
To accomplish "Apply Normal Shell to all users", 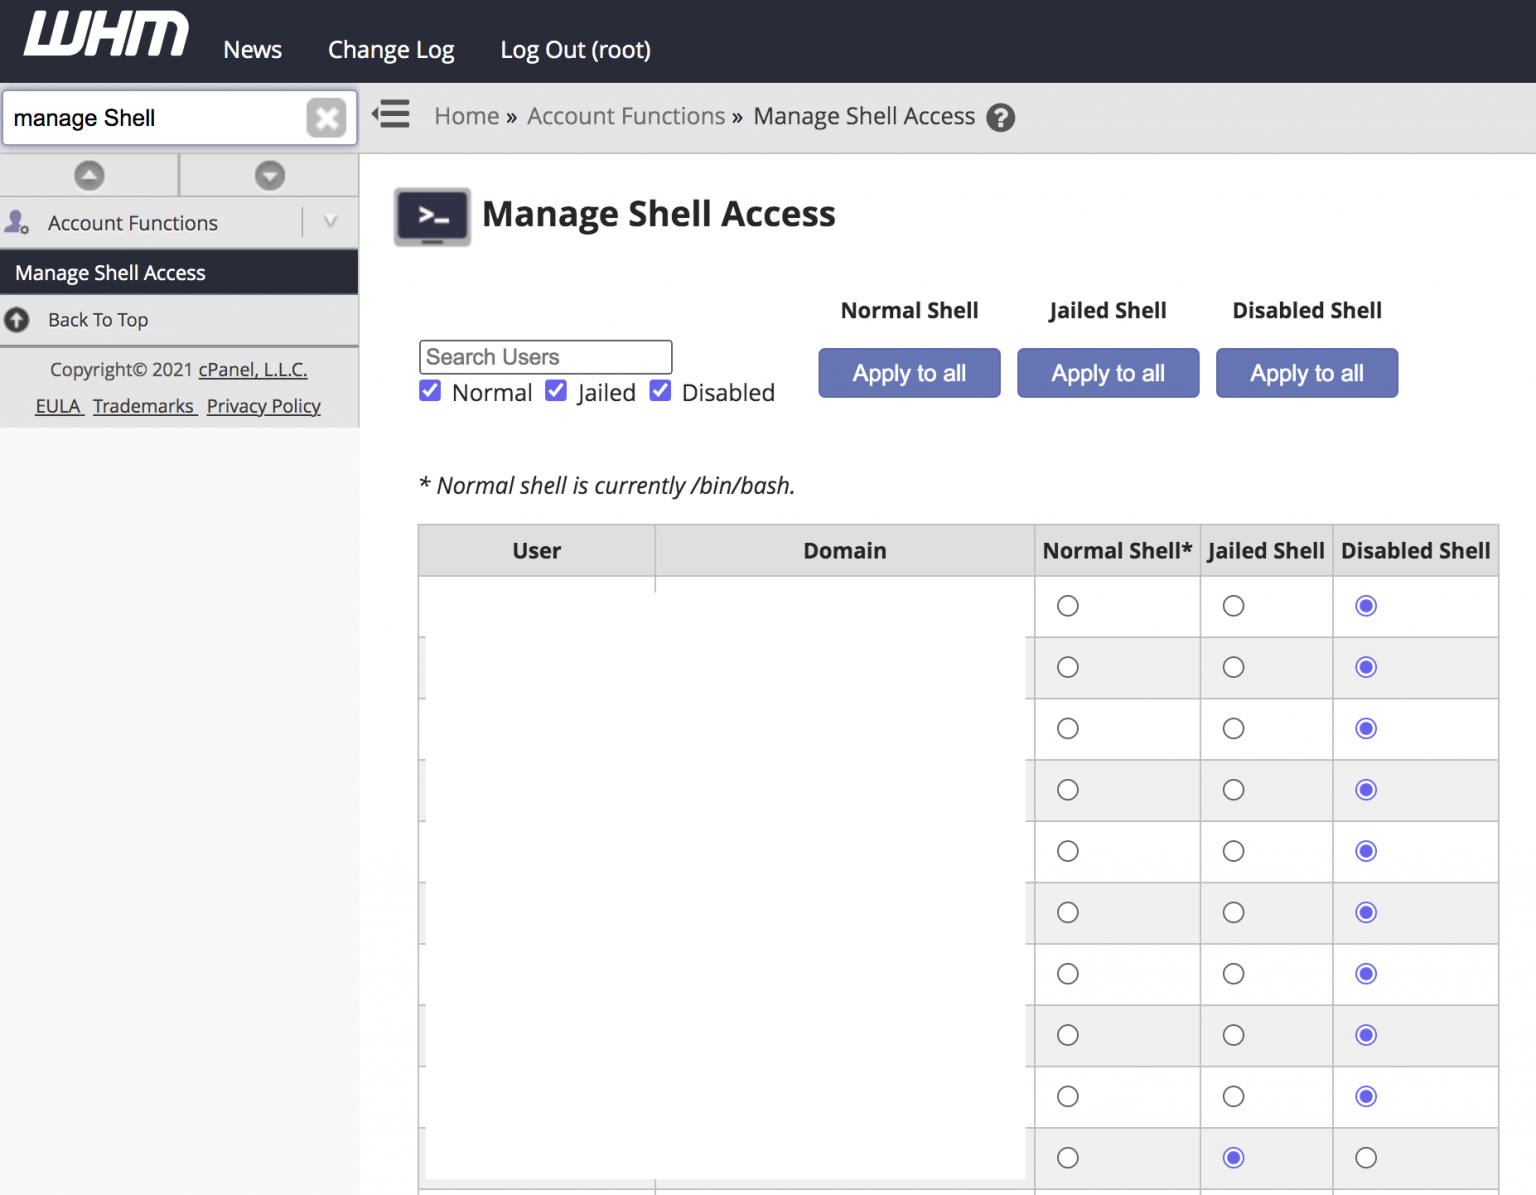I will tap(909, 373).
